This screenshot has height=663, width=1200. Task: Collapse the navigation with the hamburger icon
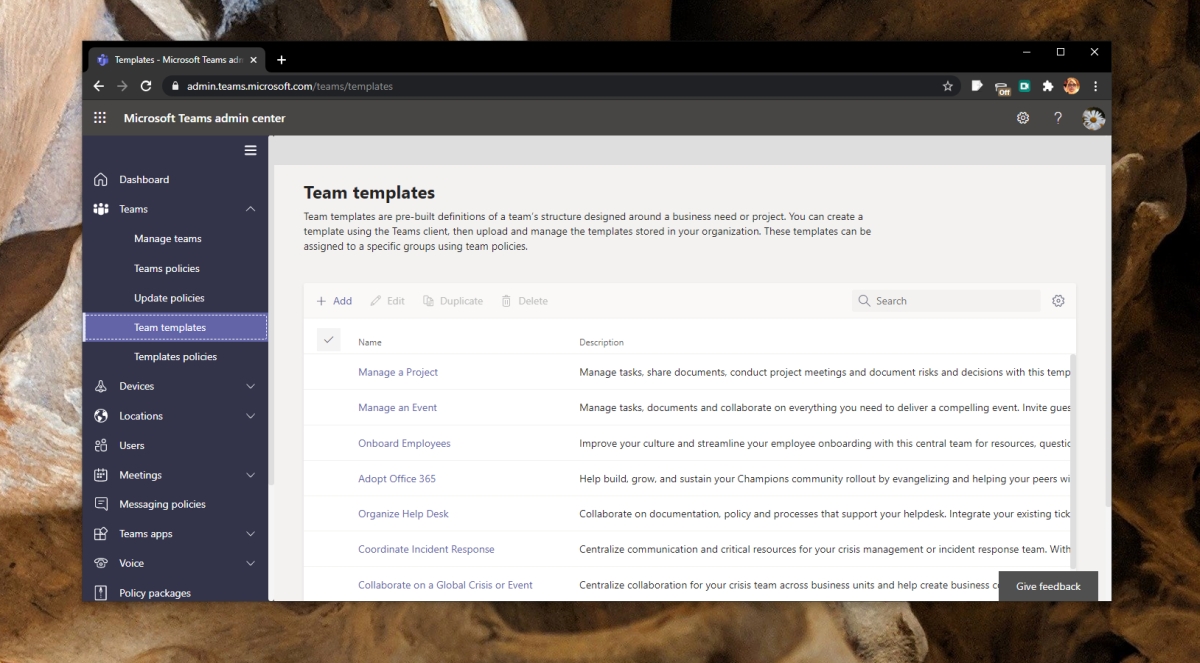250,151
